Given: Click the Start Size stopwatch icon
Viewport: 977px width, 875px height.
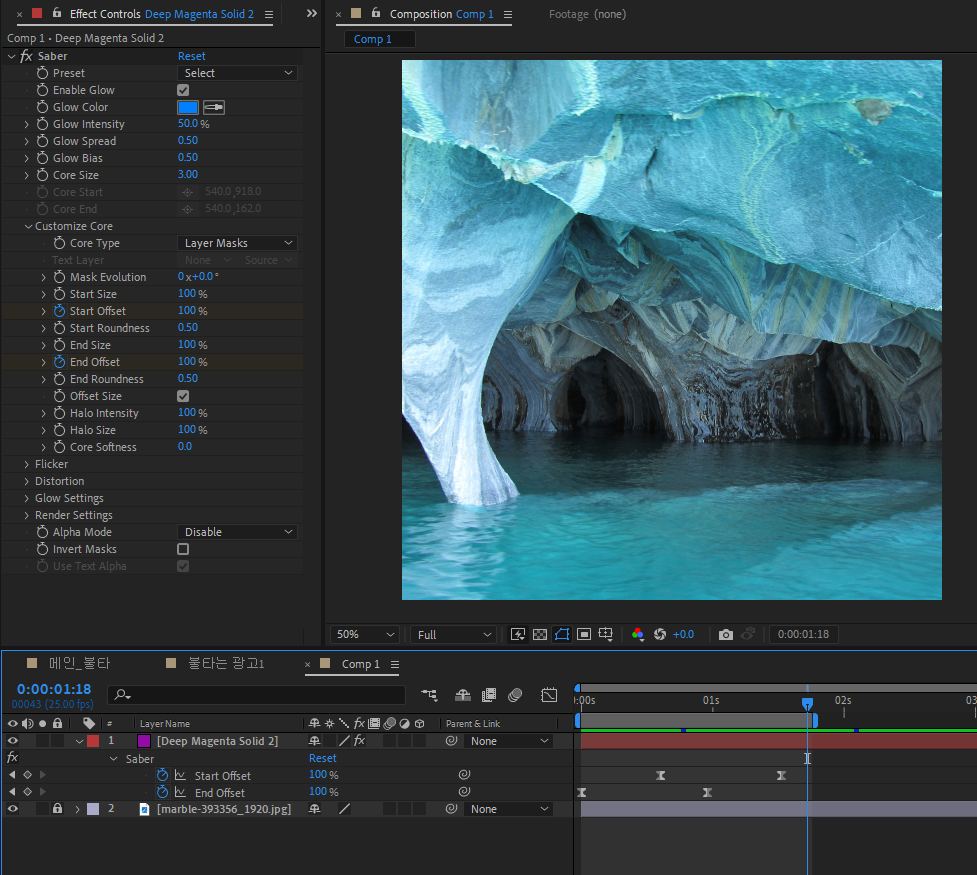Looking at the screenshot, I should (59, 294).
